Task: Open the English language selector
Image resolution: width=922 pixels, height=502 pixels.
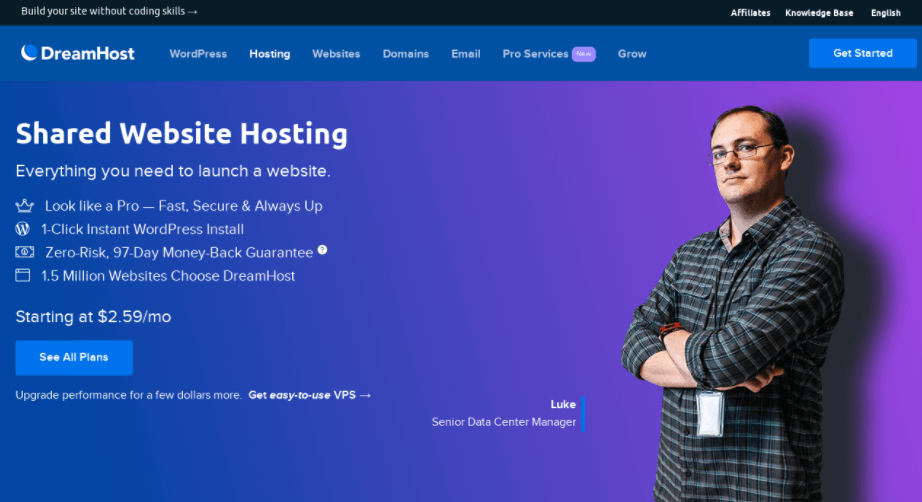Action: click(x=886, y=12)
